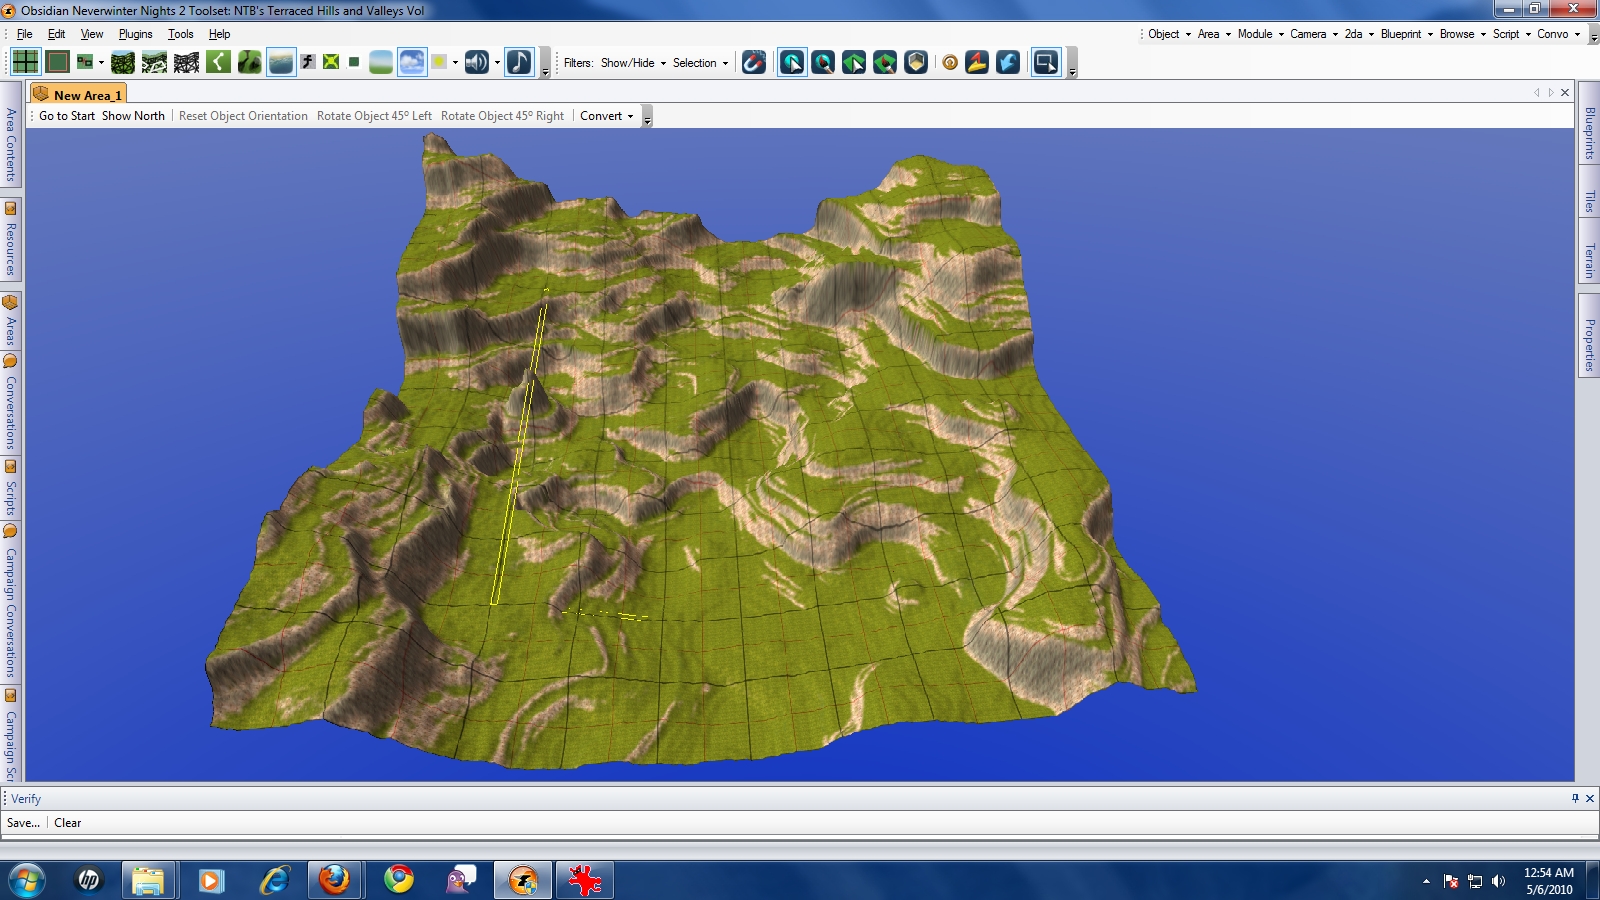Toggle the grid display icon

coord(25,62)
